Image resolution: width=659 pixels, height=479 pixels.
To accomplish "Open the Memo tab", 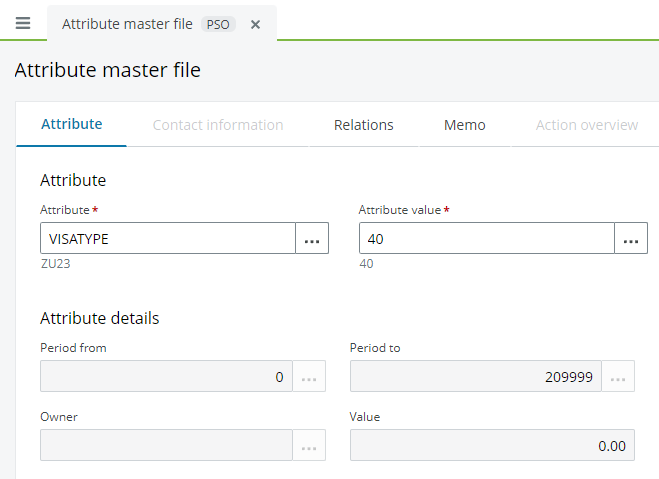I will tap(464, 125).
